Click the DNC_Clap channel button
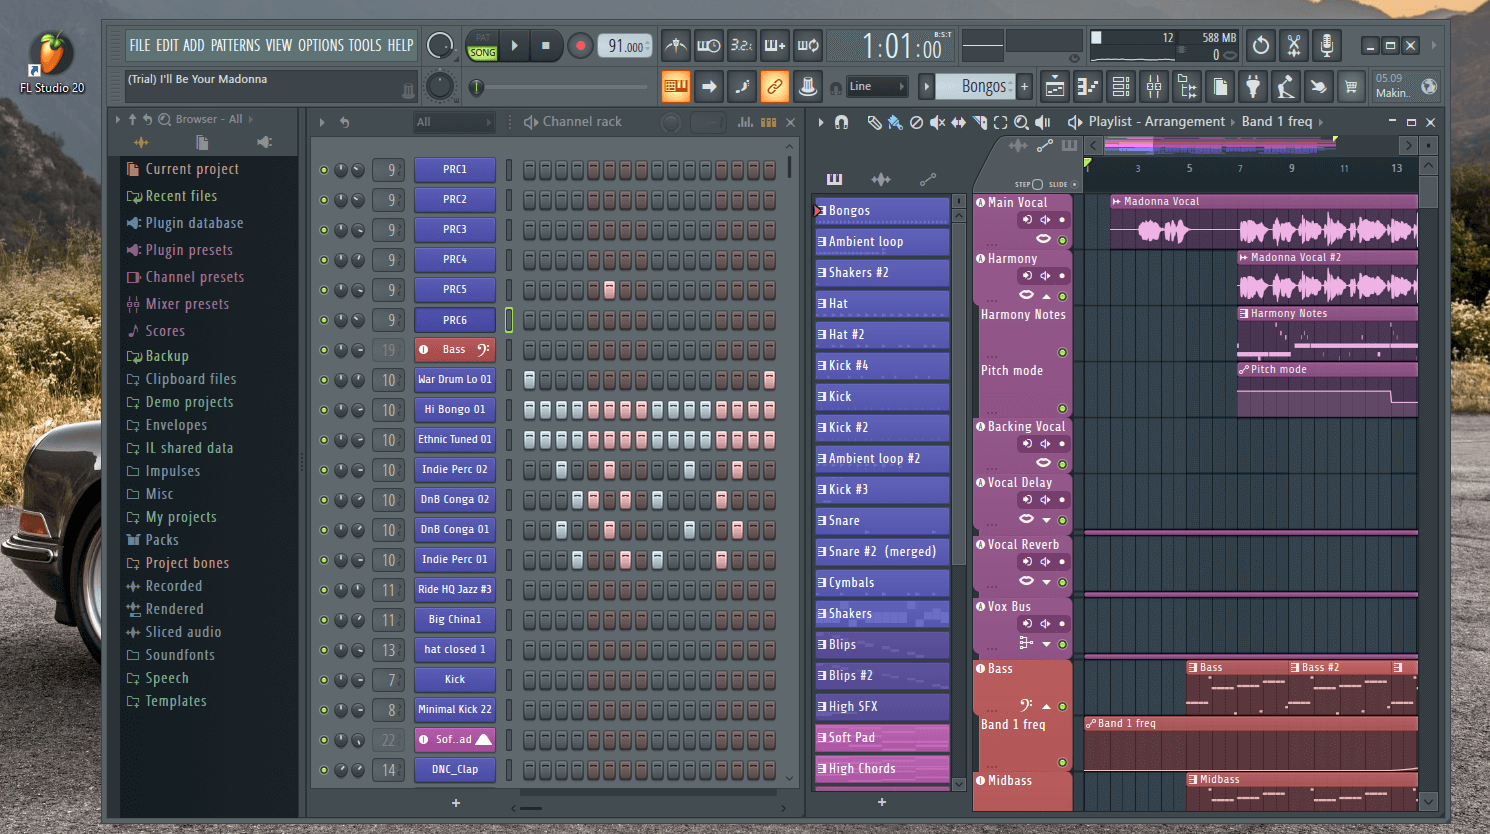This screenshot has height=834, width=1490. pos(455,770)
